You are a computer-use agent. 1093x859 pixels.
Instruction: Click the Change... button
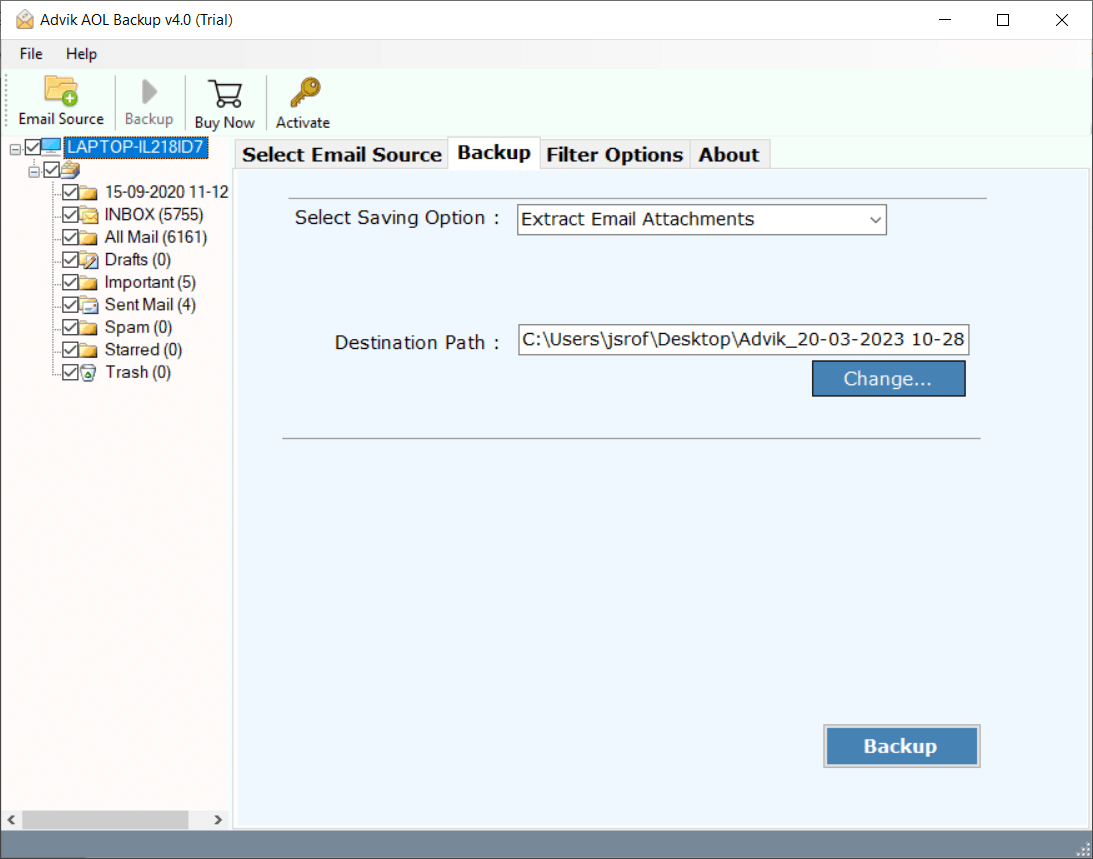pyautogui.click(x=888, y=379)
